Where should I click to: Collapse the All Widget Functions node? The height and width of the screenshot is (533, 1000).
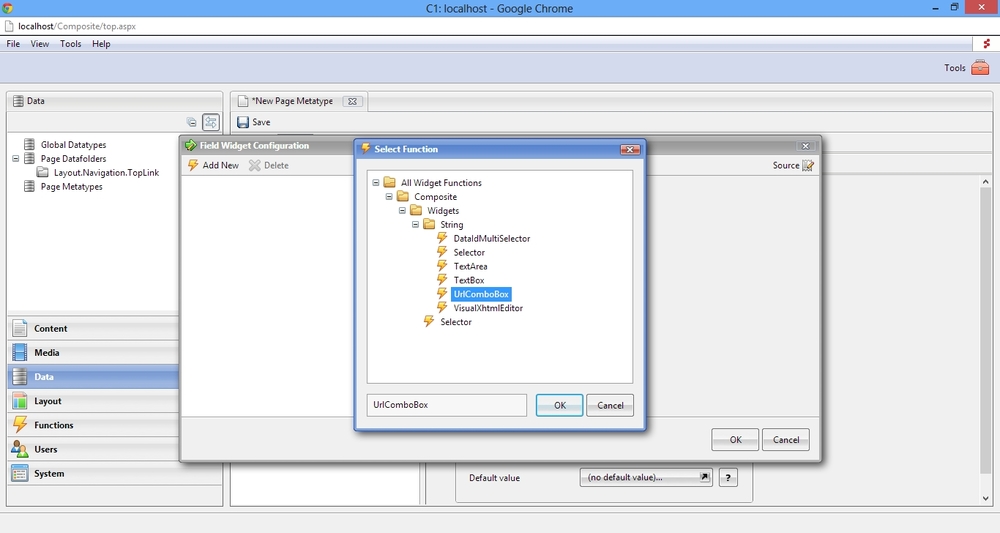pos(376,183)
